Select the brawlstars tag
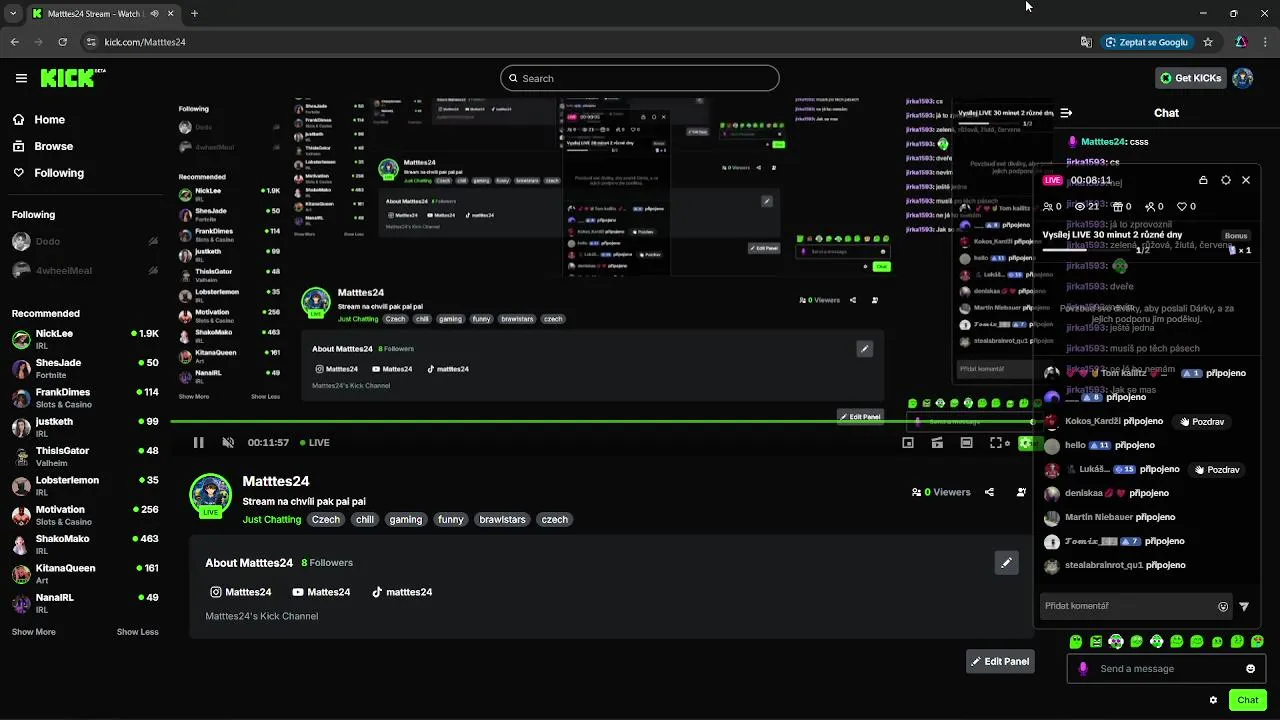This screenshot has width=1280, height=720. tap(502, 520)
